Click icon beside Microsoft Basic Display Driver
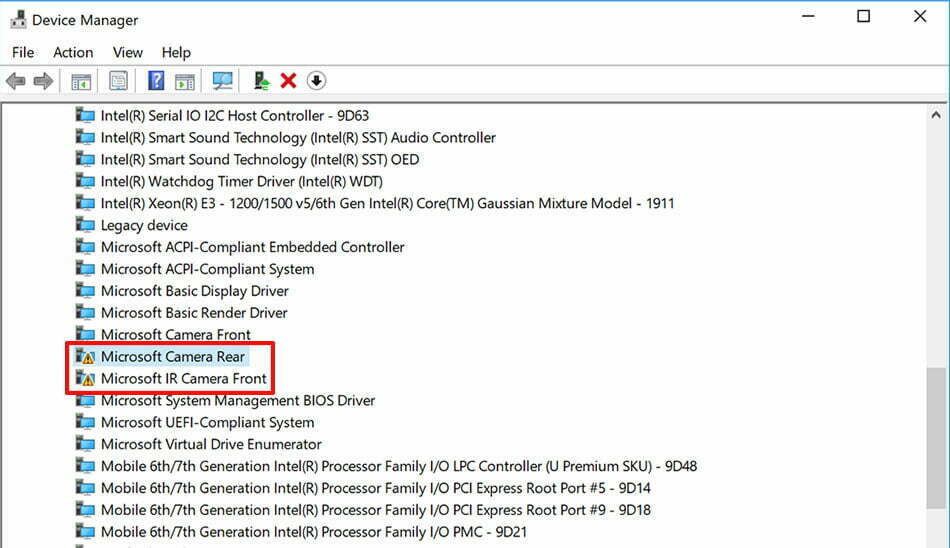 [x=85, y=290]
